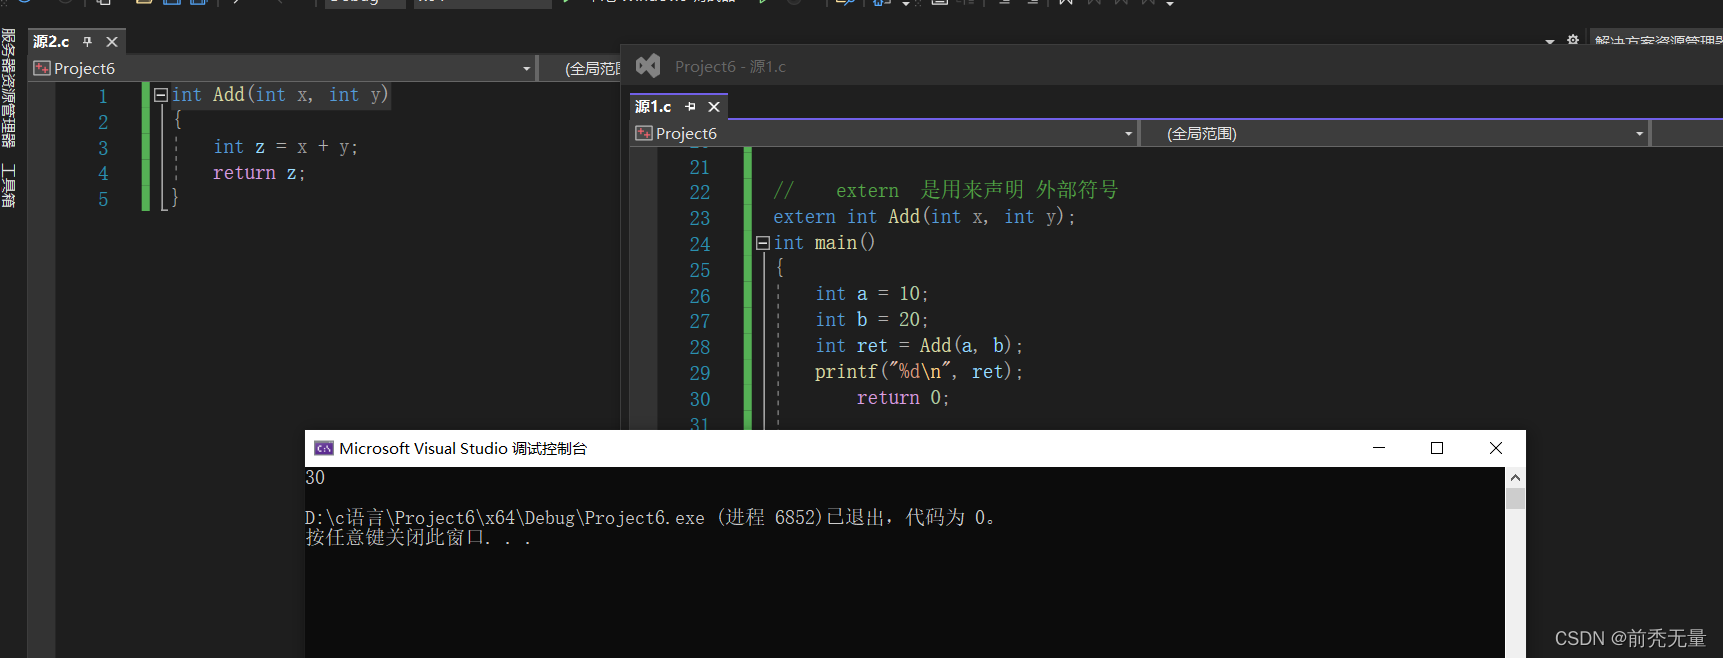The height and width of the screenshot is (658, 1723).
Task: Click the Project6.exe exit path message
Action: tap(651, 518)
